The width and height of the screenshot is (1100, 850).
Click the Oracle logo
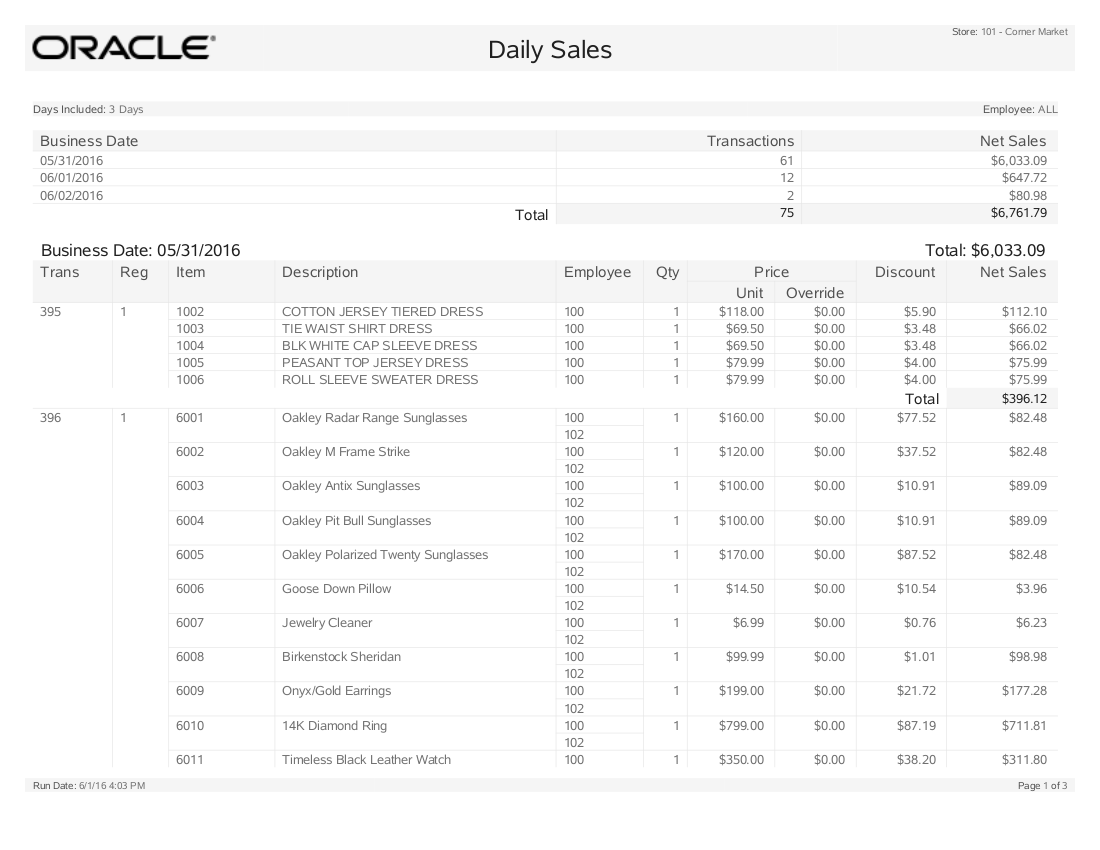(x=120, y=47)
